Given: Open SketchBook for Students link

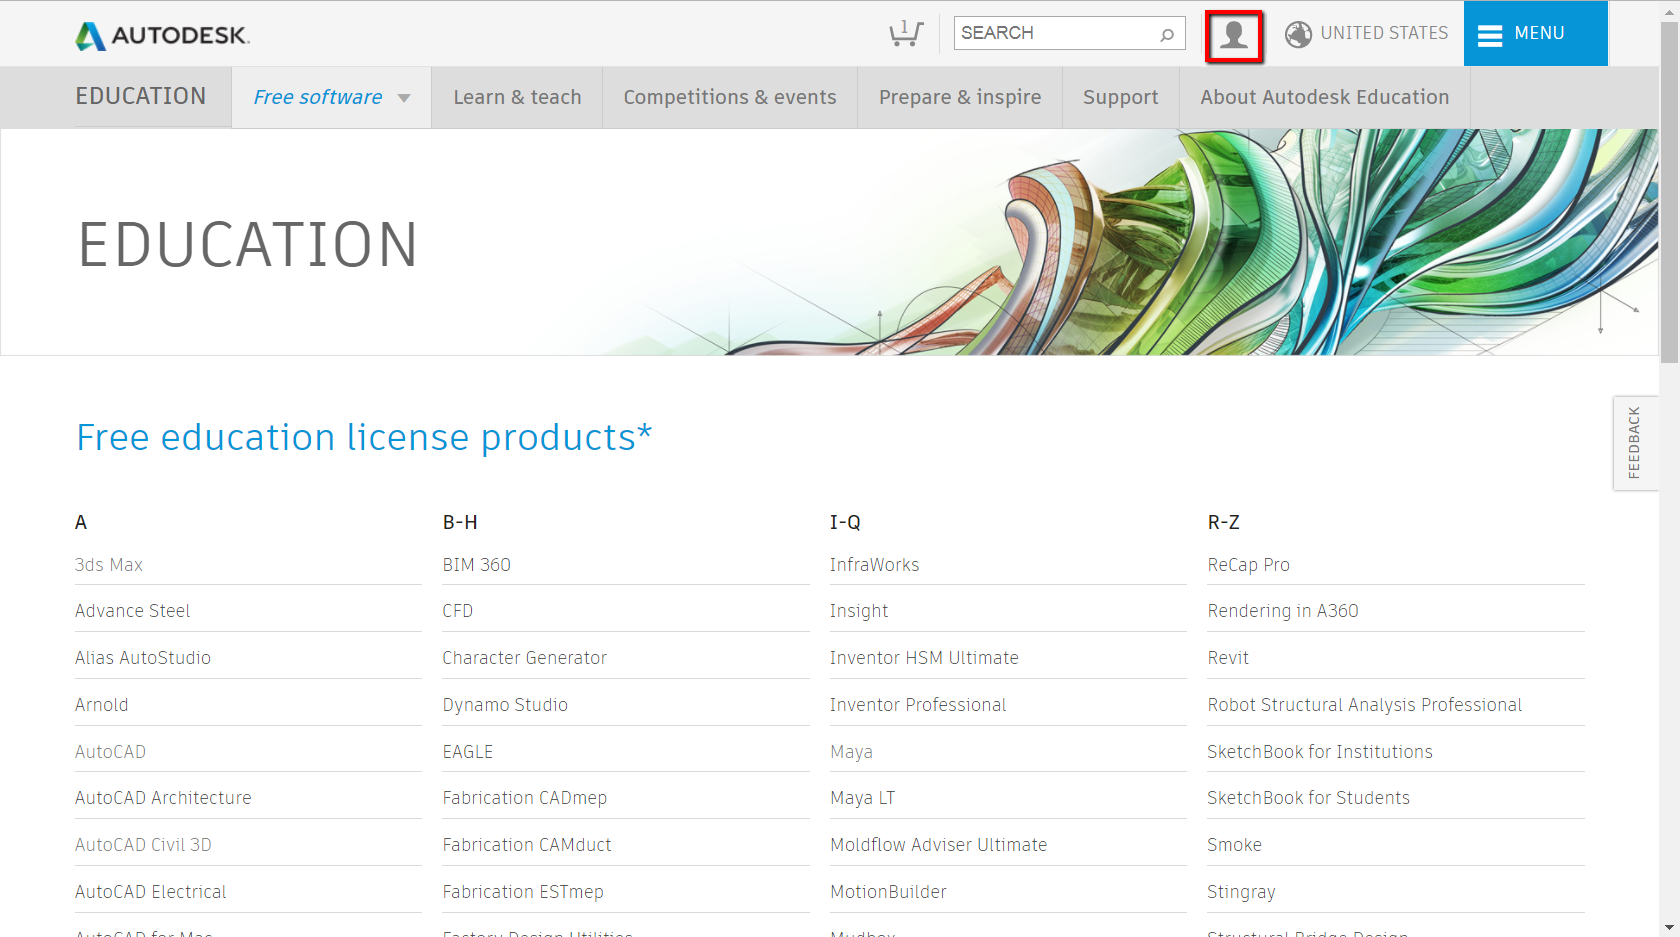Looking at the screenshot, I should [x=1308, y=798].
